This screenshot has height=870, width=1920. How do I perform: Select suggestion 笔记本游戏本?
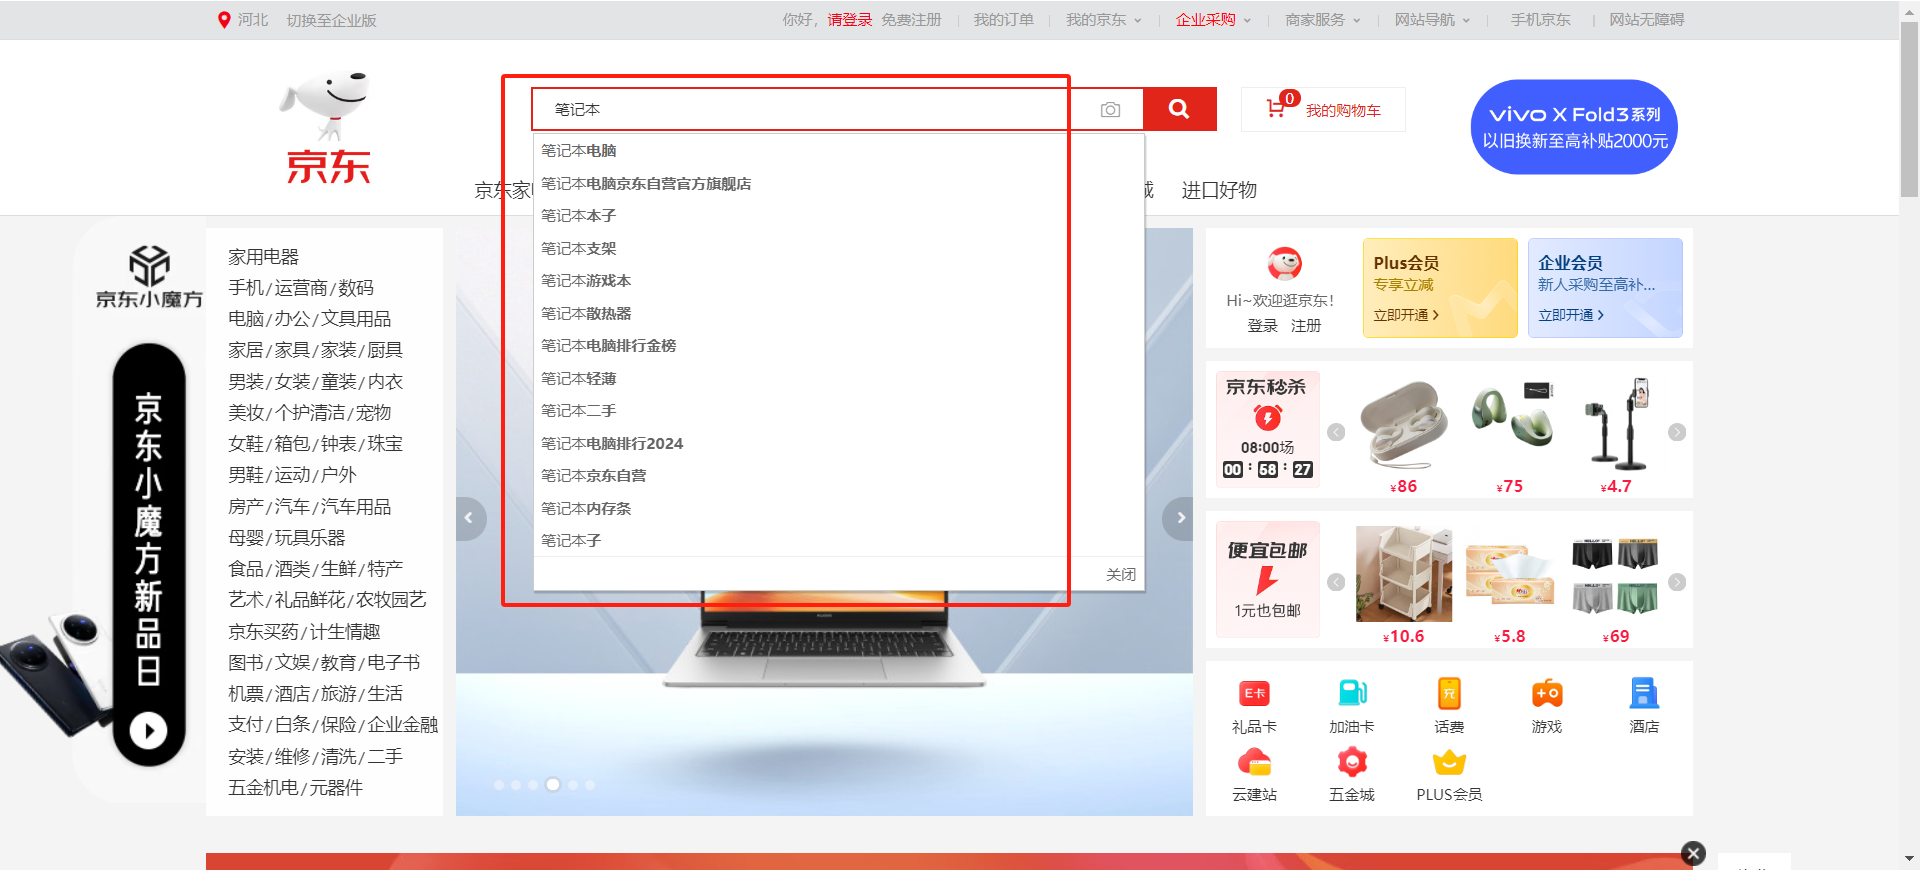839,281
